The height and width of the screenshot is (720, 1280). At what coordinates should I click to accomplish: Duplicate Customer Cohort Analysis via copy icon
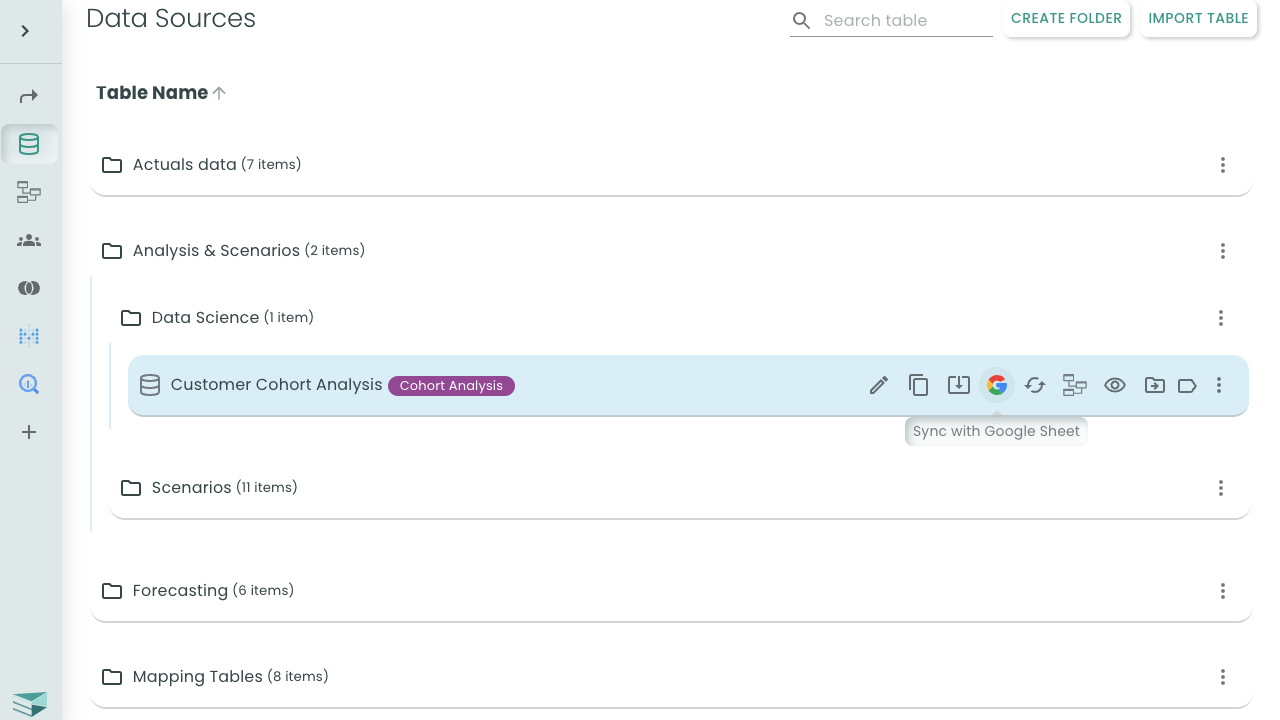tap(918, 385)
